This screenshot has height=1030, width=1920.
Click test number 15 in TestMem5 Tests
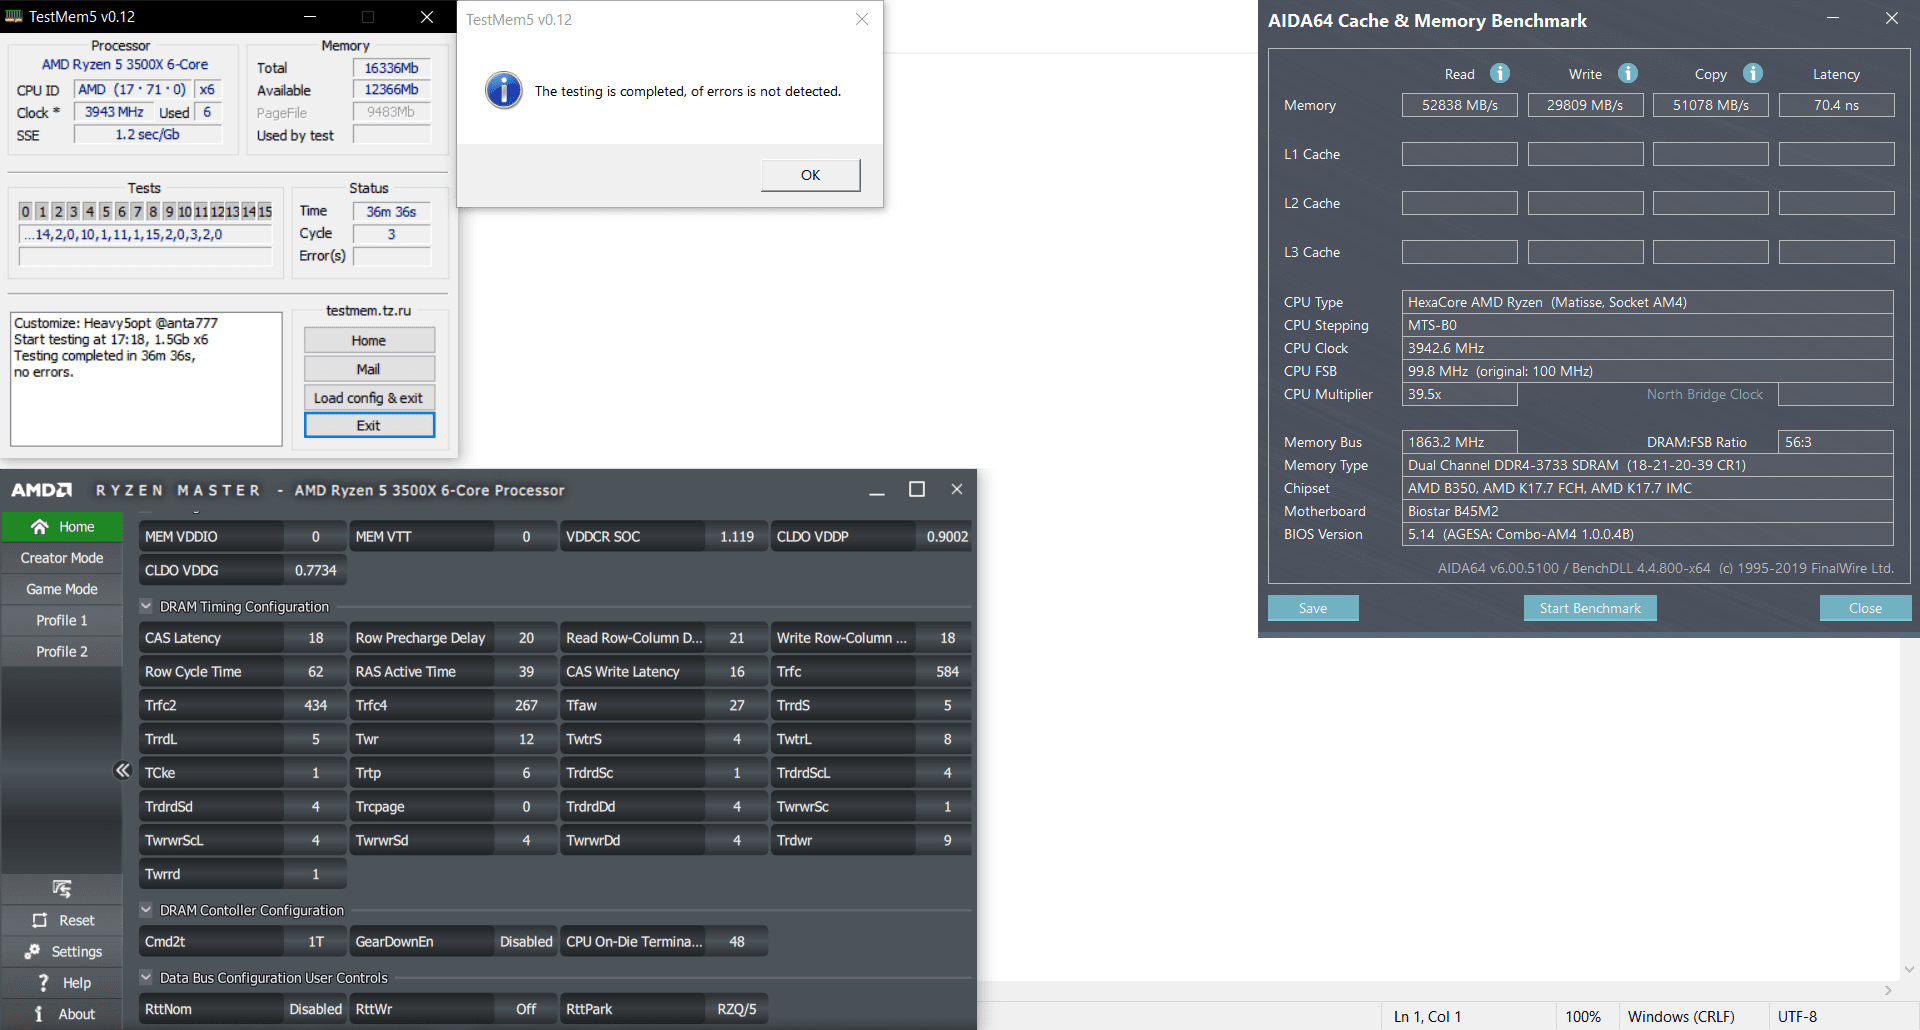[x=265, y=211]
